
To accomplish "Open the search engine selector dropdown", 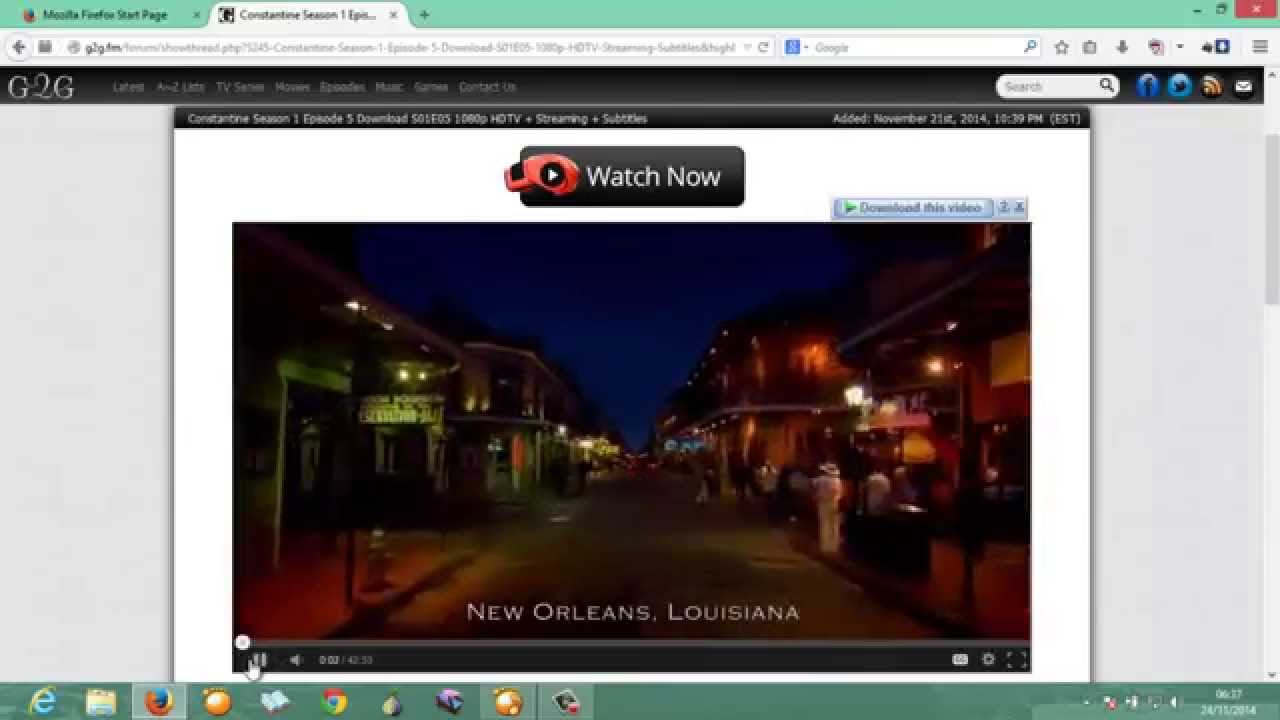I will point(796,47).
